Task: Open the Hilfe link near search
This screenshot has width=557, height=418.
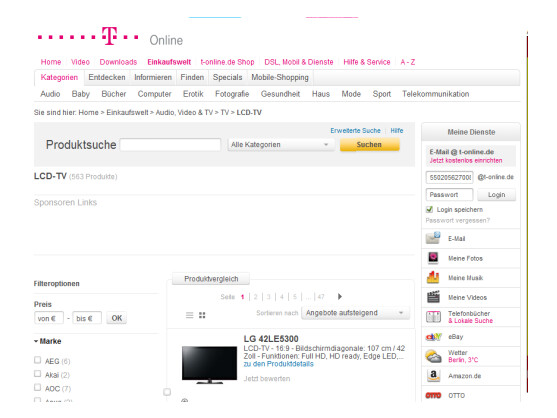Action: (397, 131)
